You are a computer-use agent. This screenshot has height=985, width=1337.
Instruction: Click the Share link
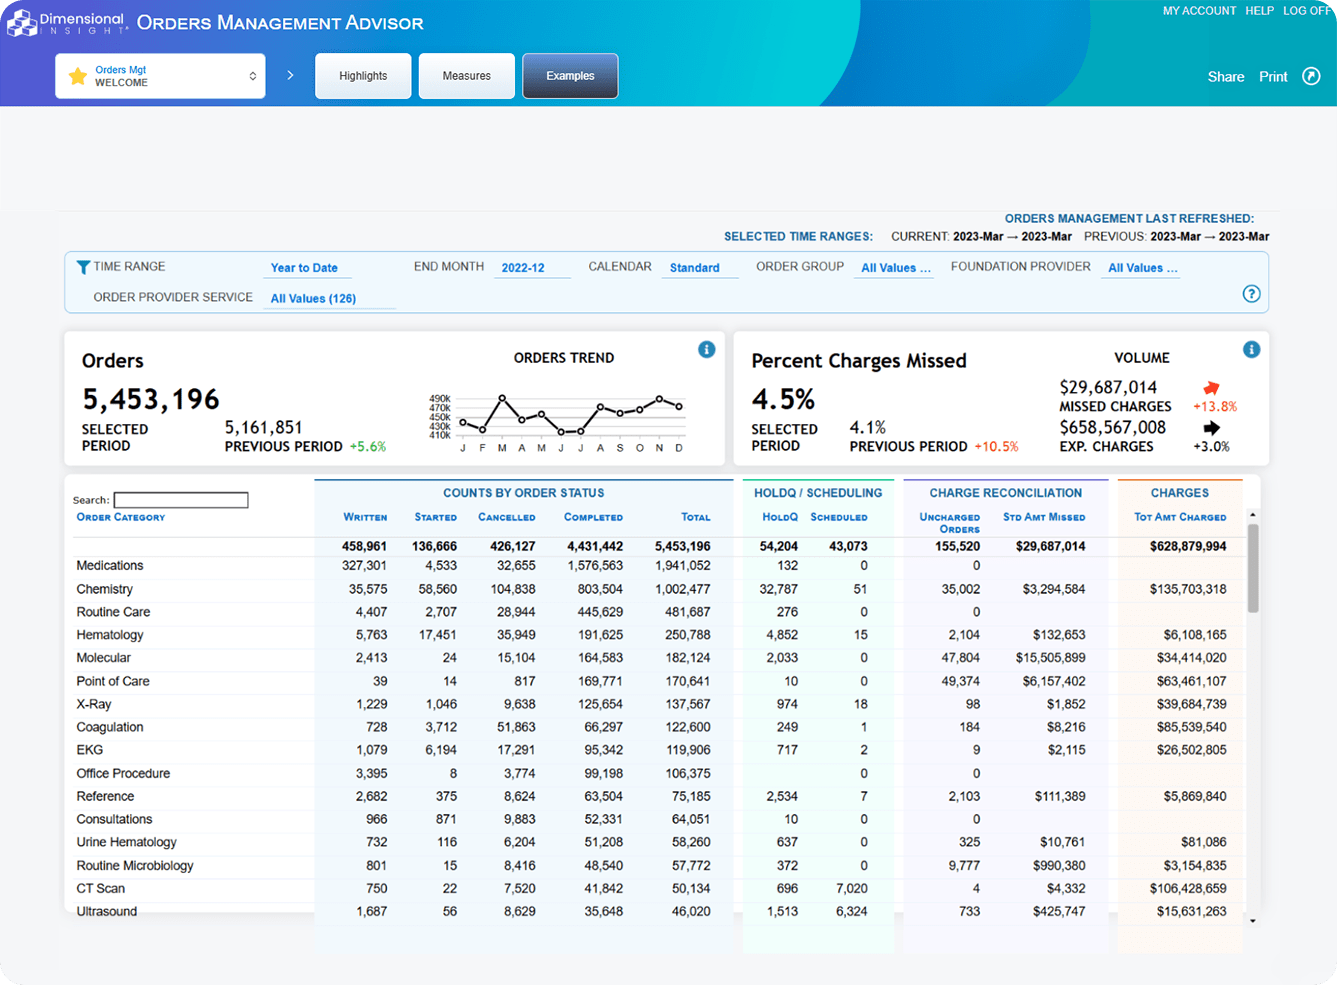point(1225,77)
